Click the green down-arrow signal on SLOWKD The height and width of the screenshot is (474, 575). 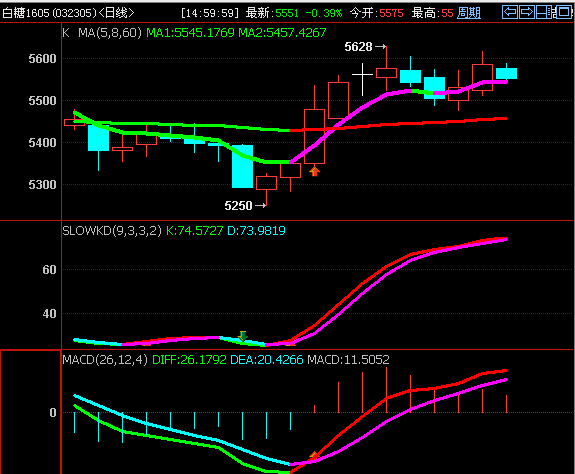242,335
